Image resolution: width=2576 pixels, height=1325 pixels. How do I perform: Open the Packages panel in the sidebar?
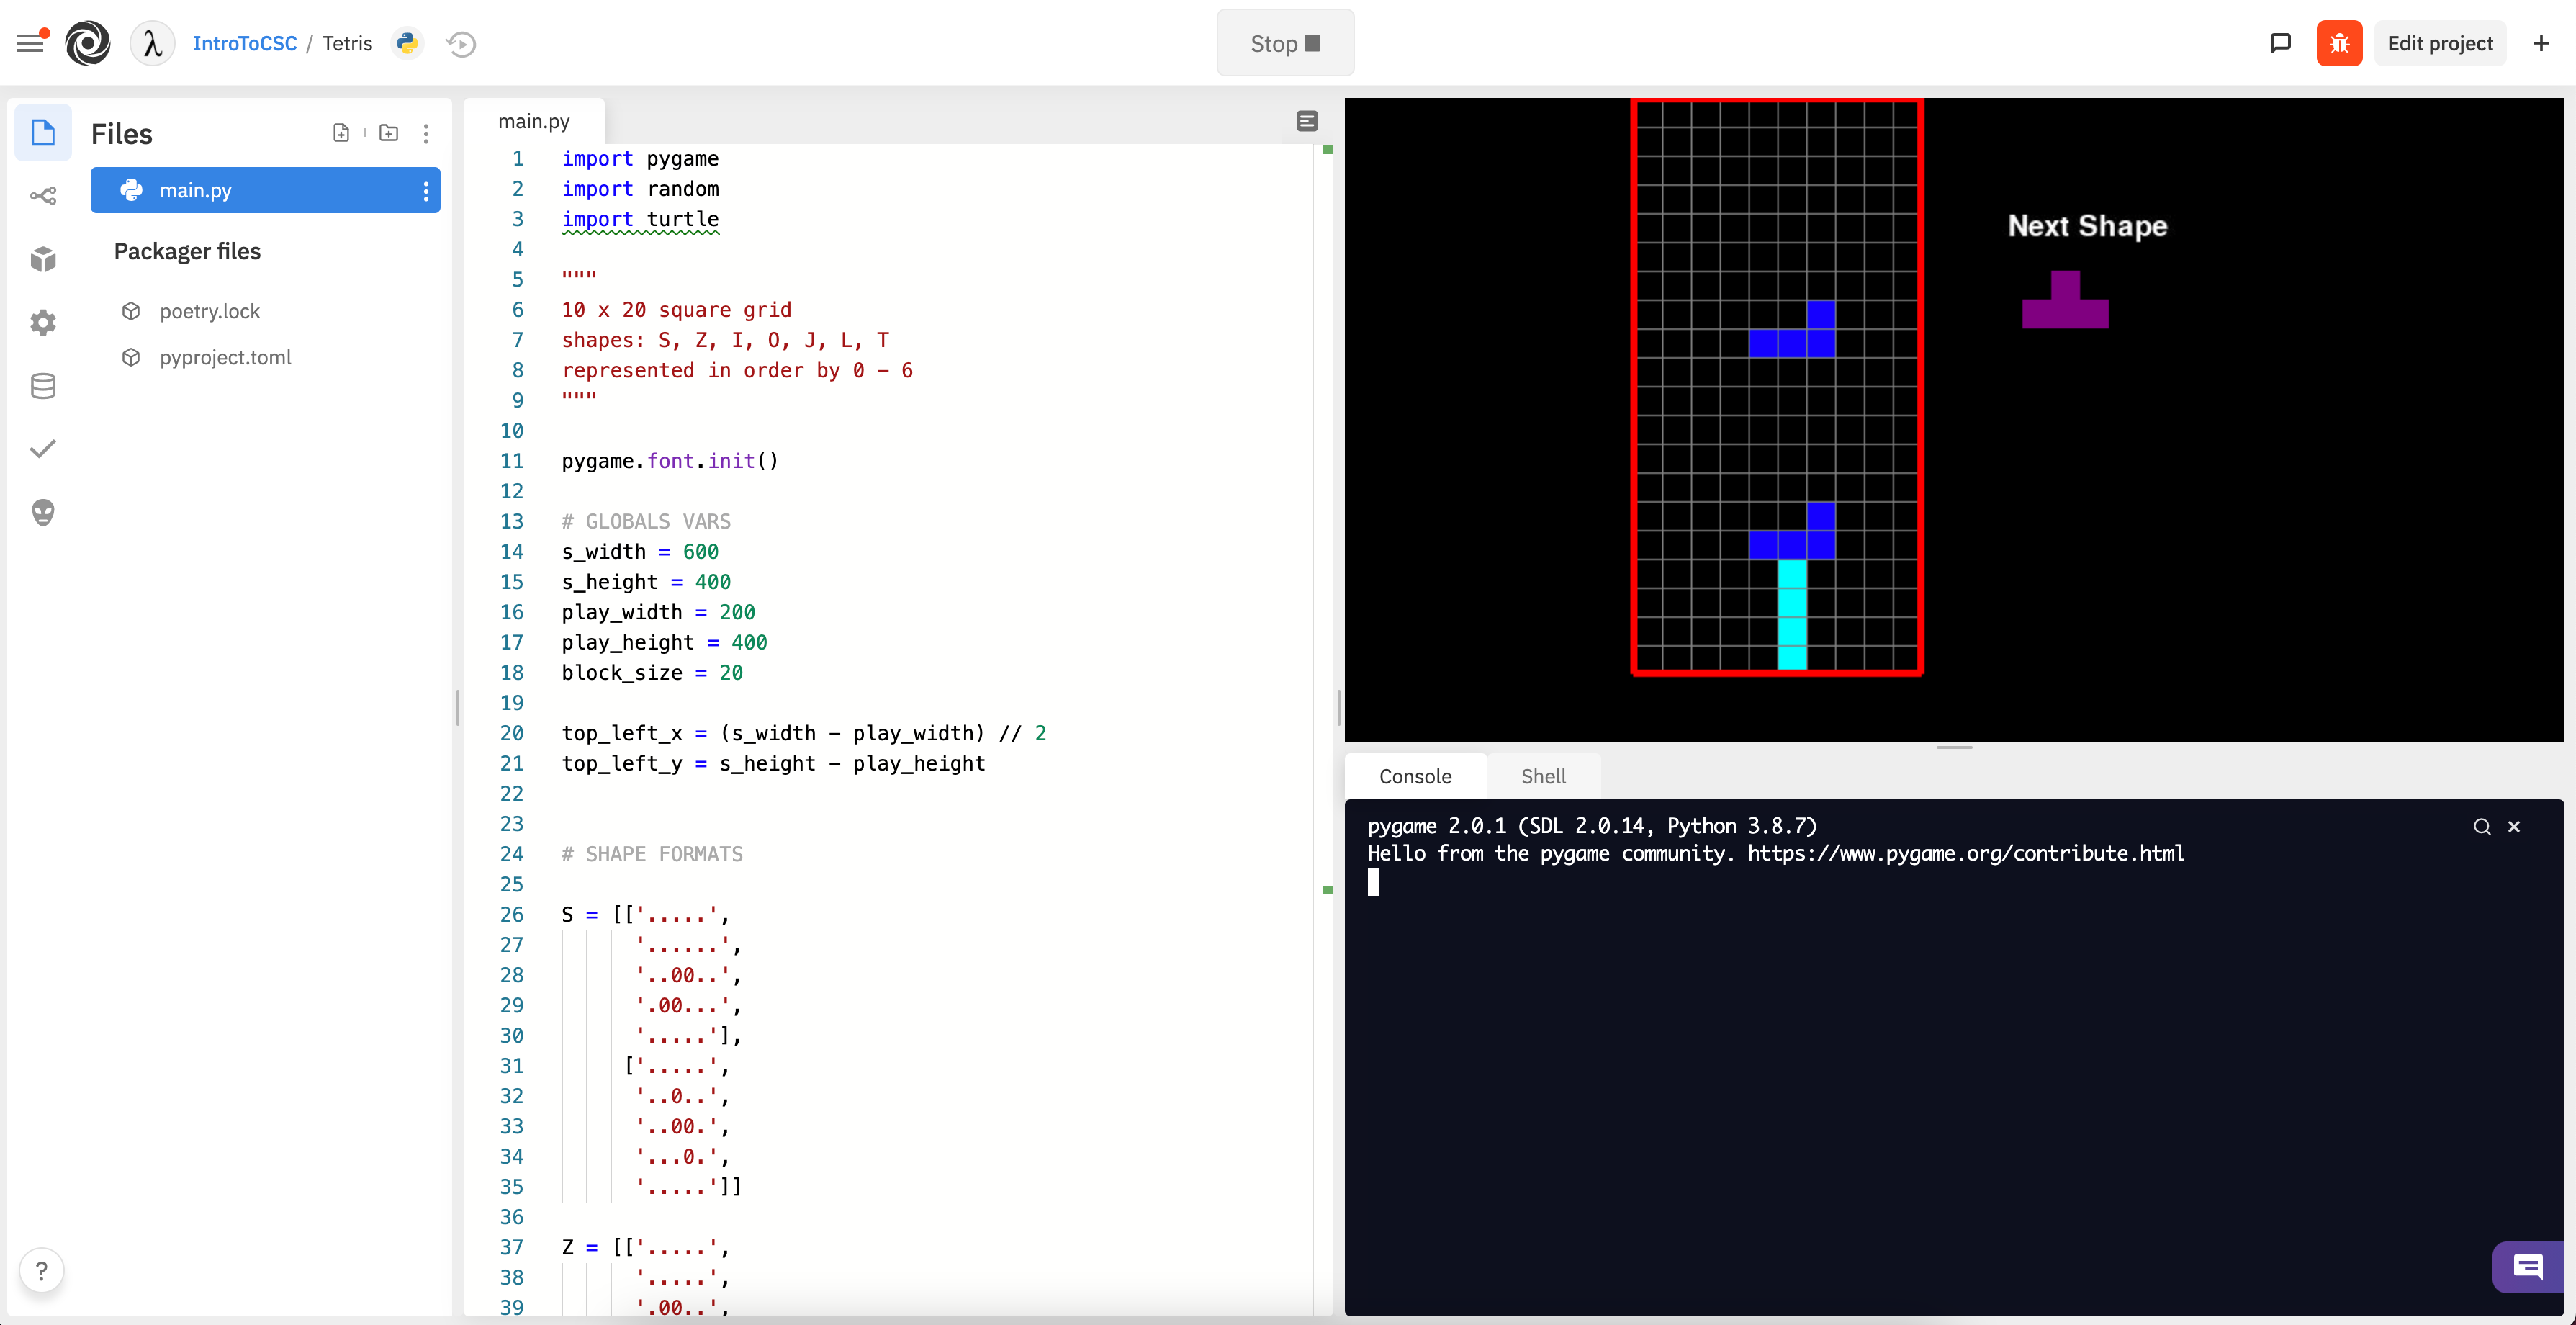click(43, 259)
